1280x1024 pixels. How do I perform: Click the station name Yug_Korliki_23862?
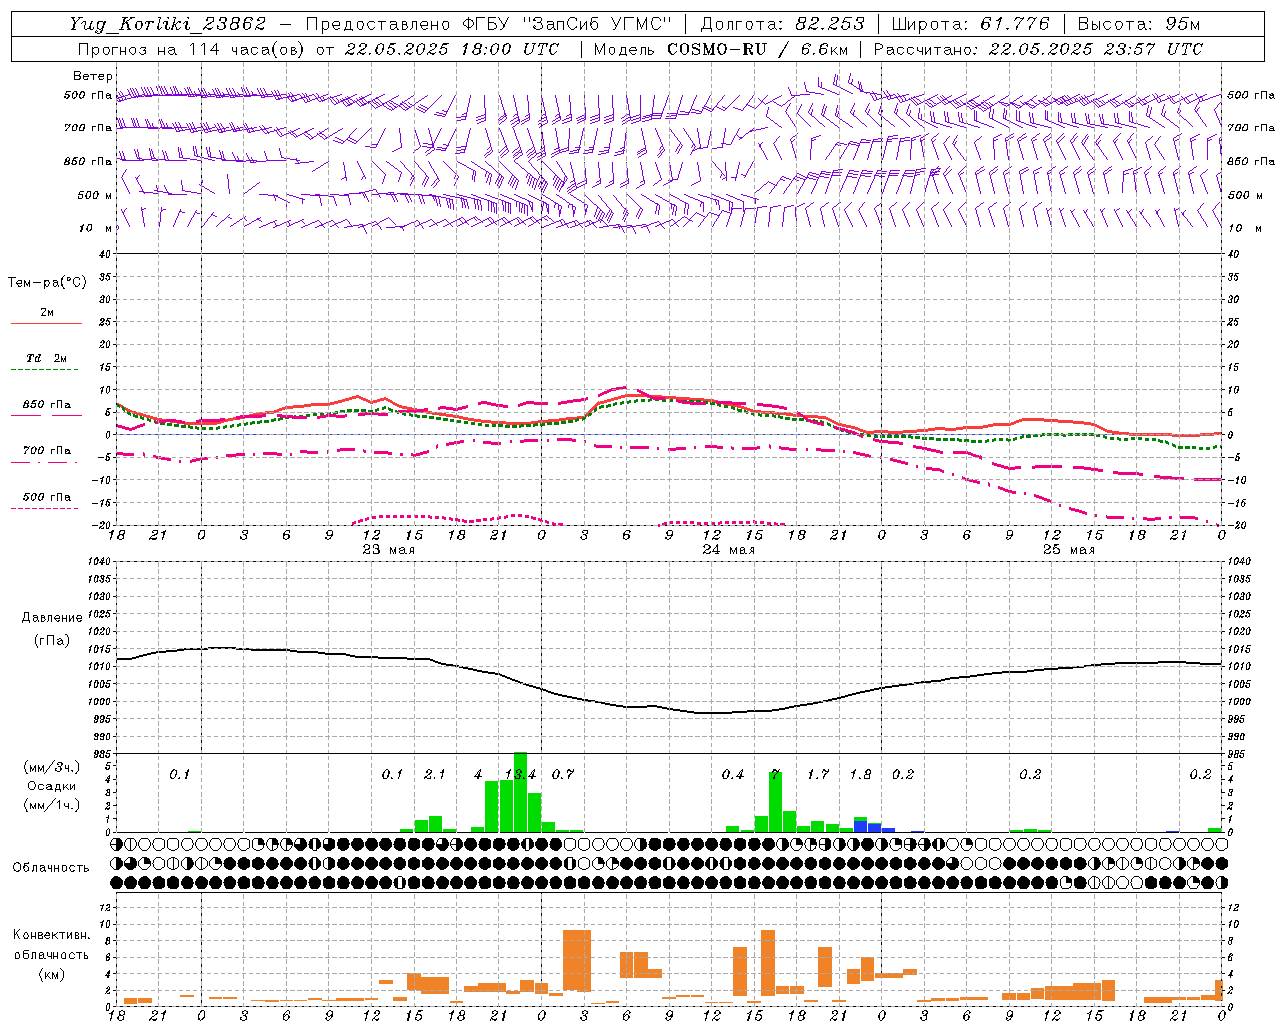168,24
